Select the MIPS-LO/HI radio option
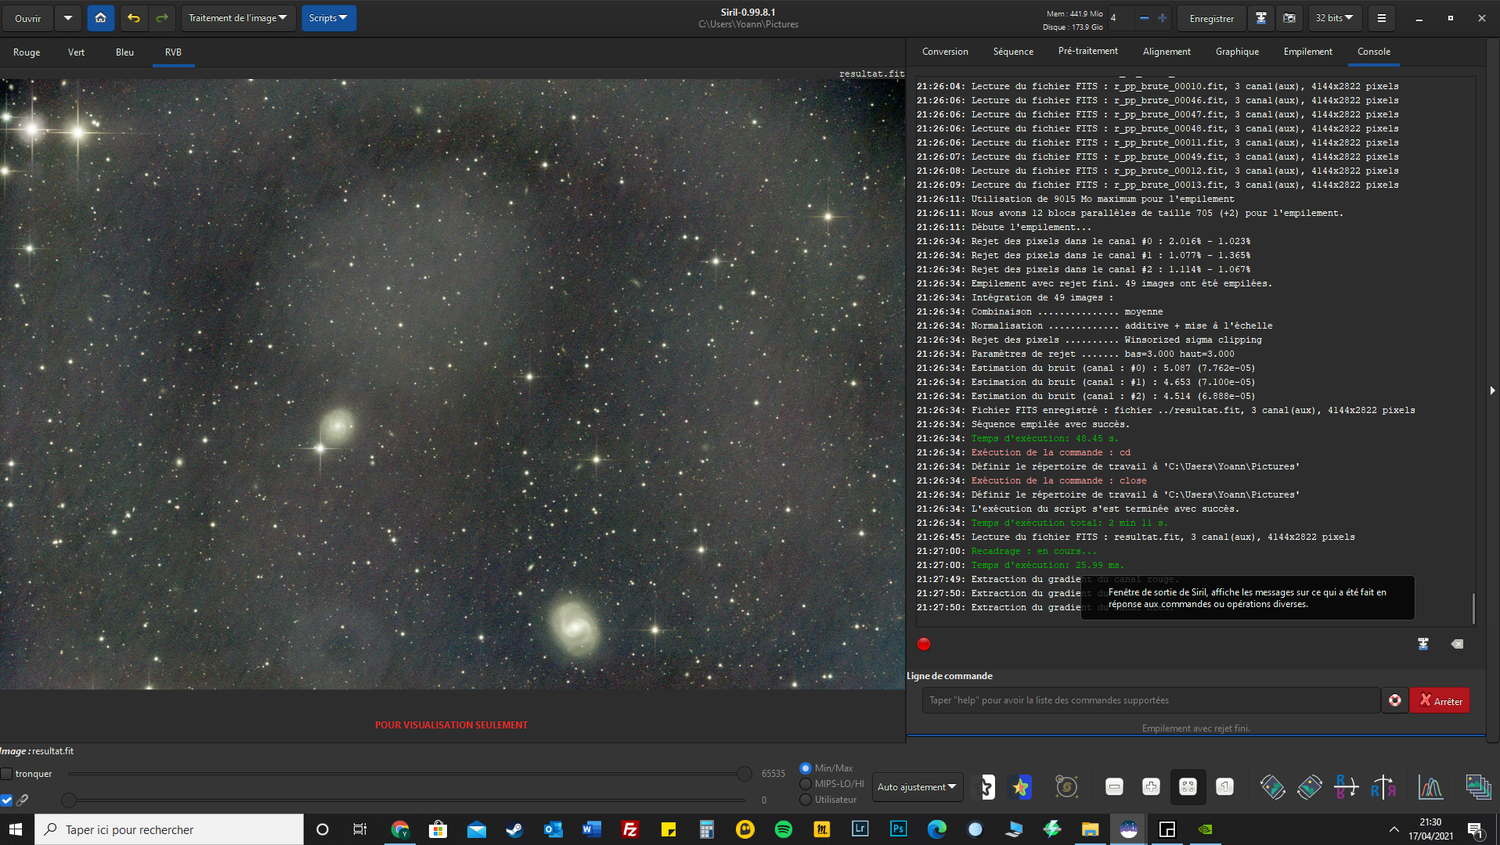 point(806,784)
